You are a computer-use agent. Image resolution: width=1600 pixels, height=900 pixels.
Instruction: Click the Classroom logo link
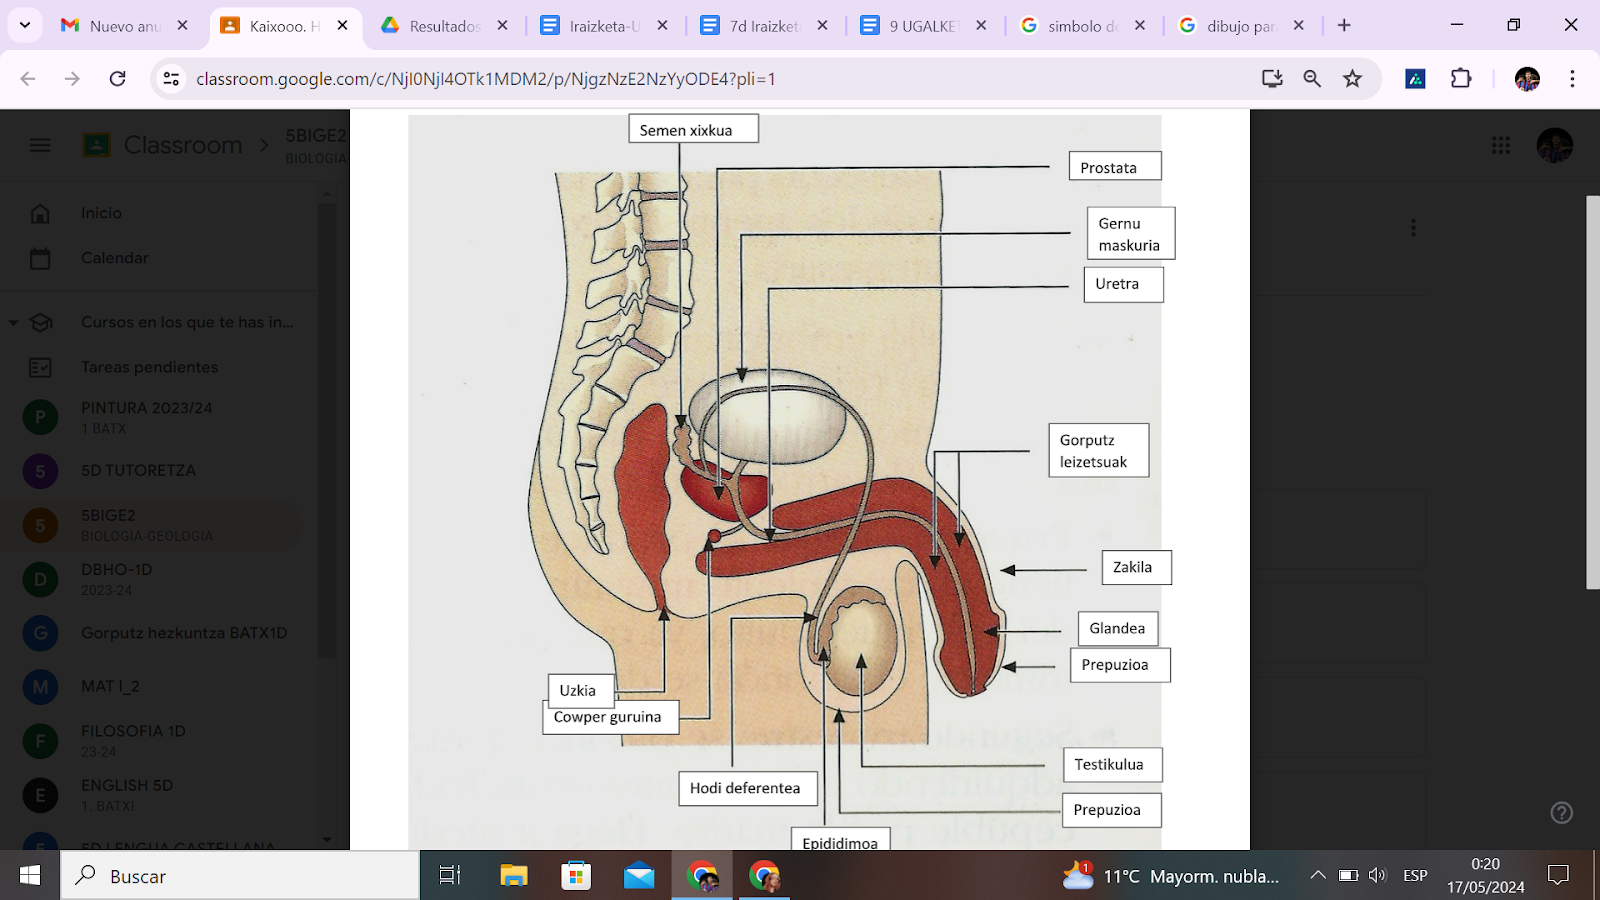163,145
